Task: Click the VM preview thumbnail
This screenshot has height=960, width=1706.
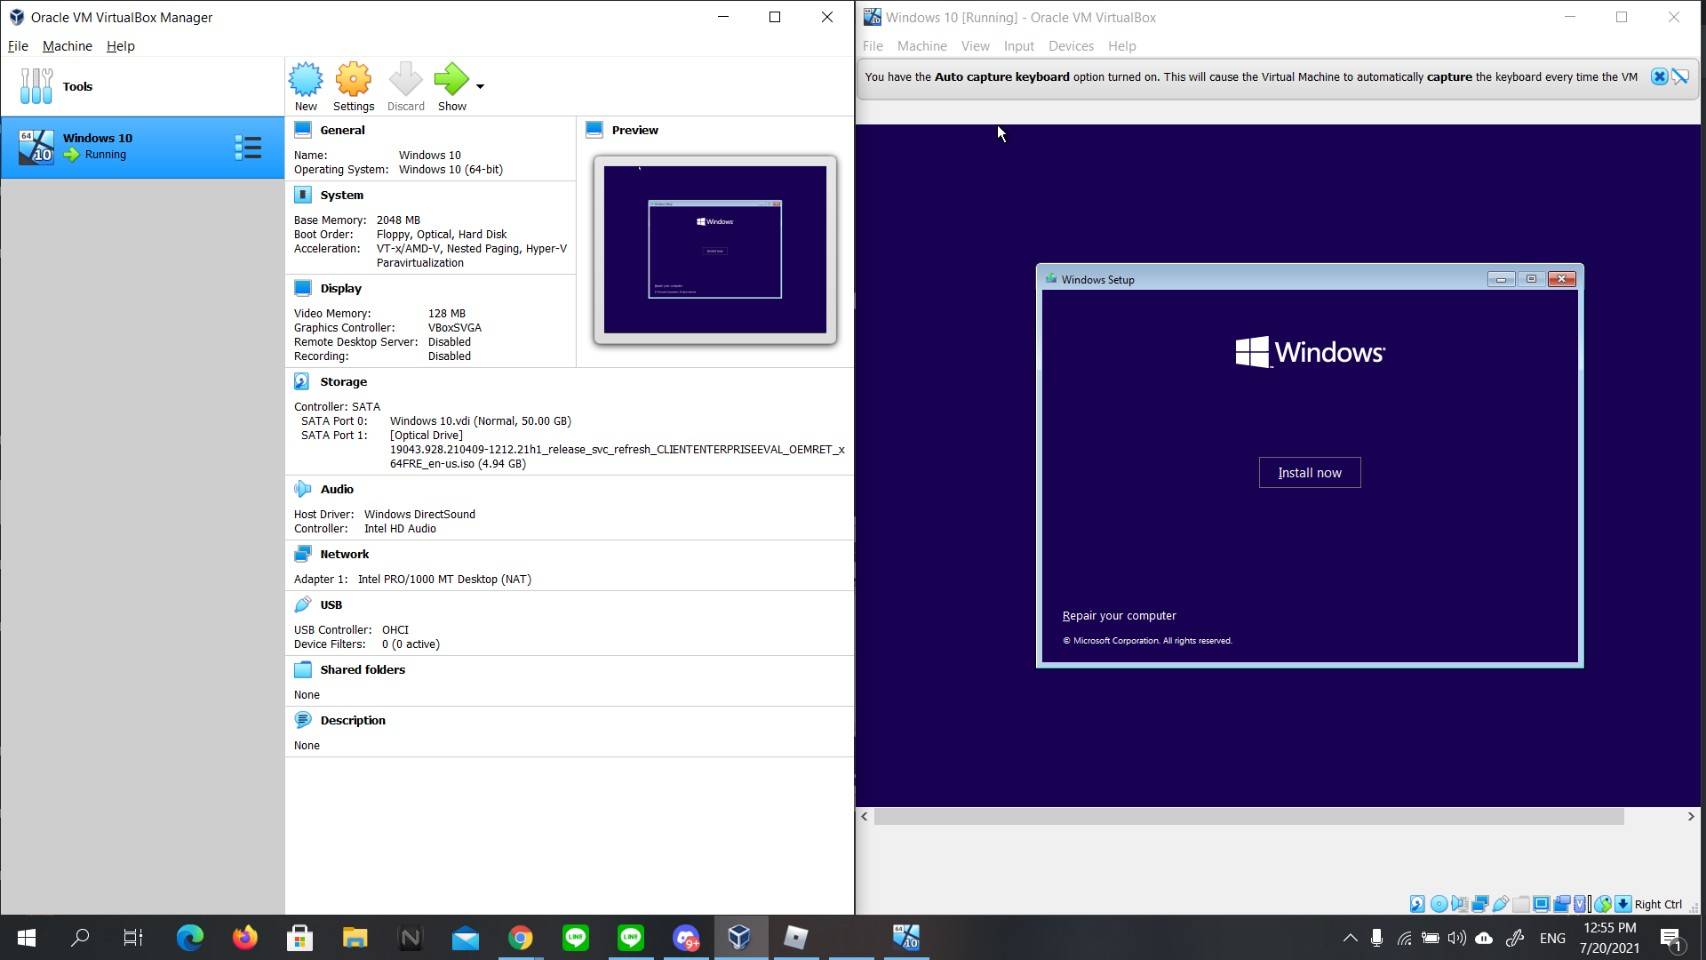Action: [x=715, y=249]
